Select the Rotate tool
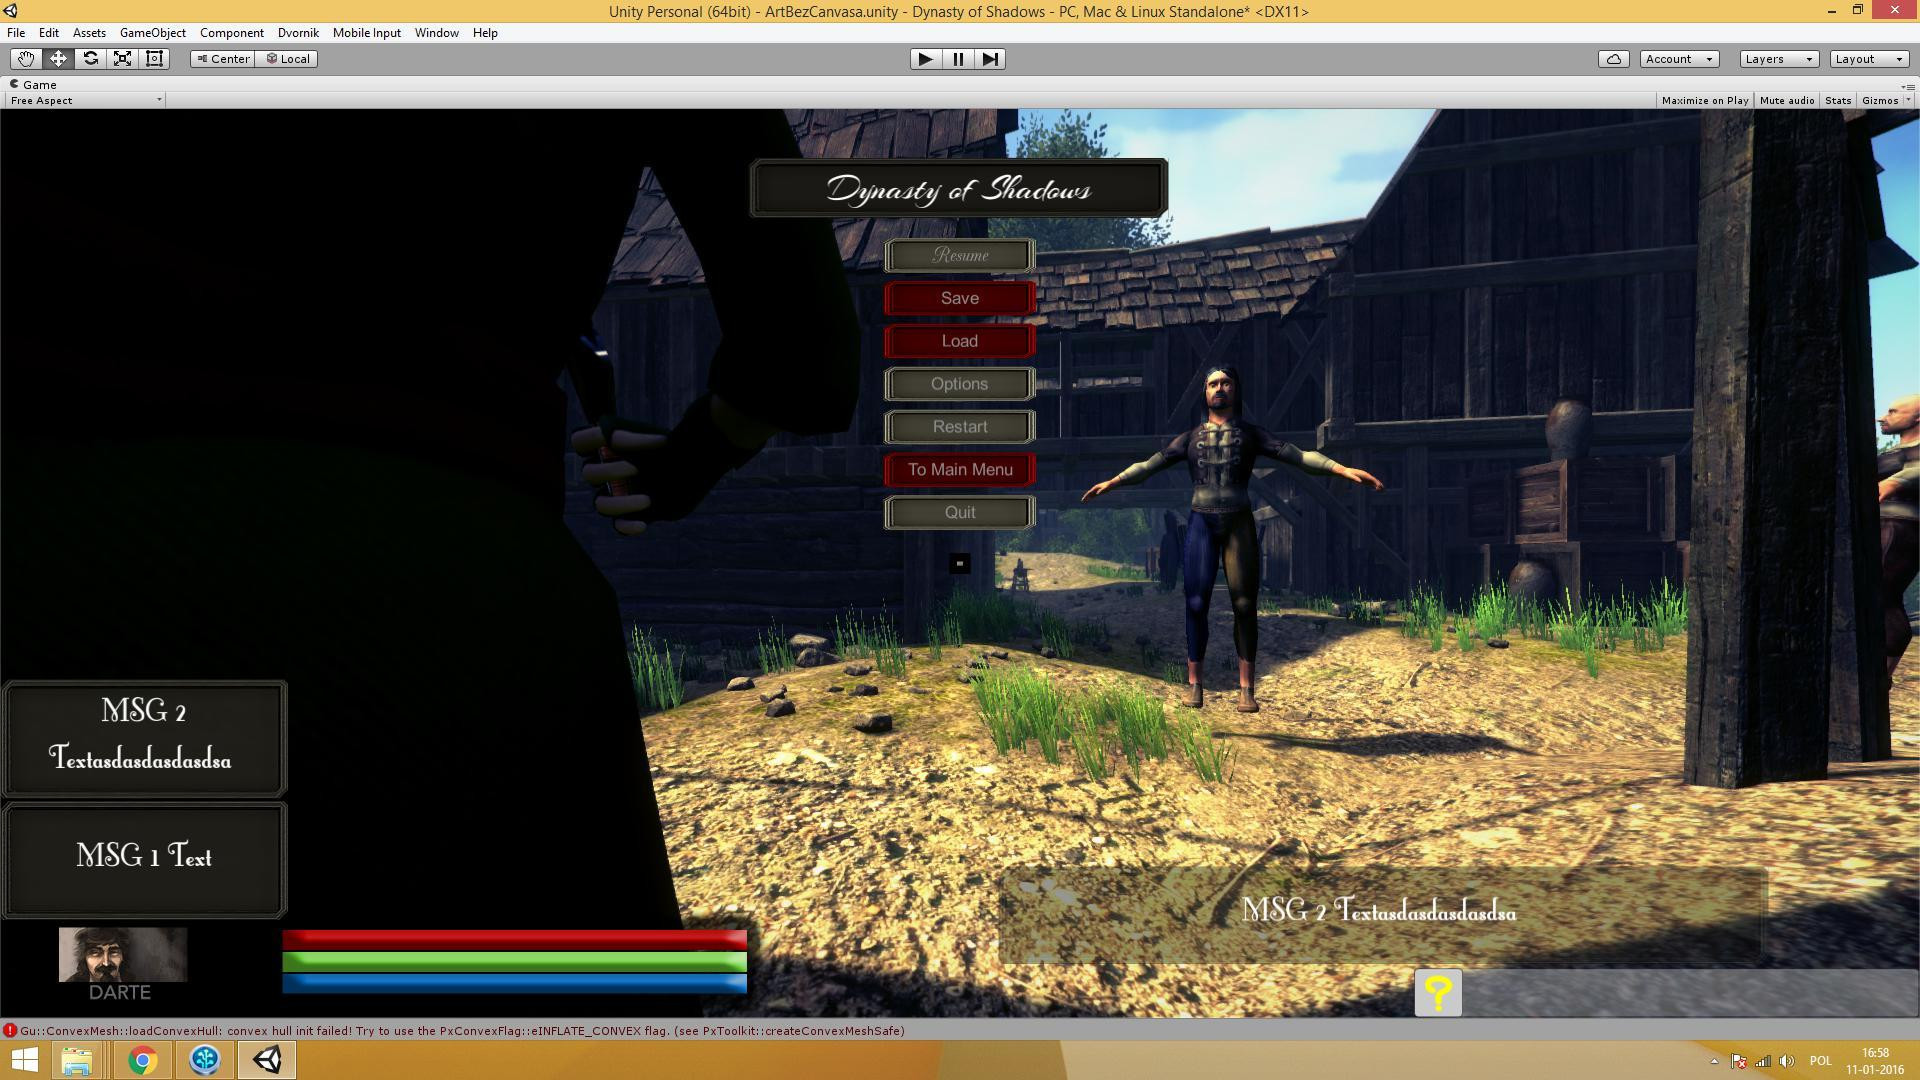Image resolution: width=1920 pixels, height=1080 pixels. coord(90,59)
